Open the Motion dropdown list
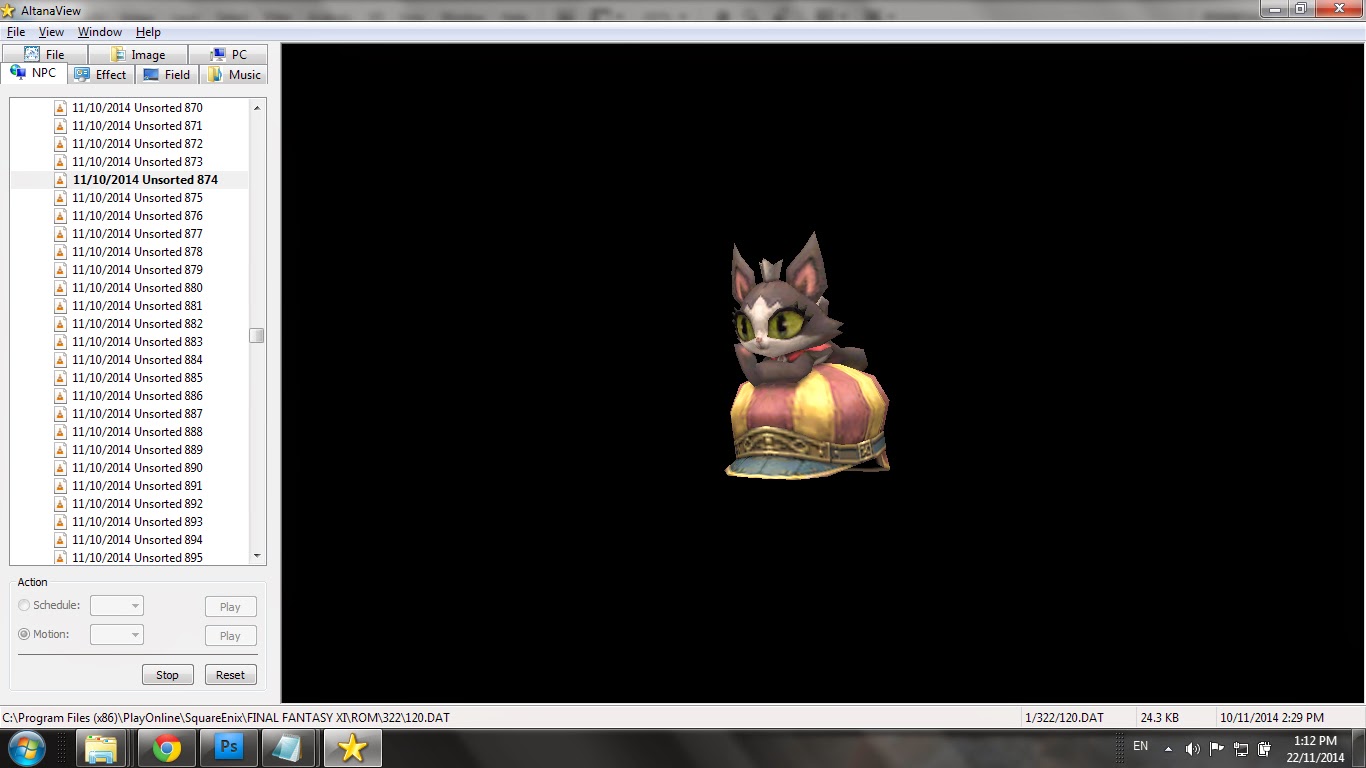 [x=117, y=635]
